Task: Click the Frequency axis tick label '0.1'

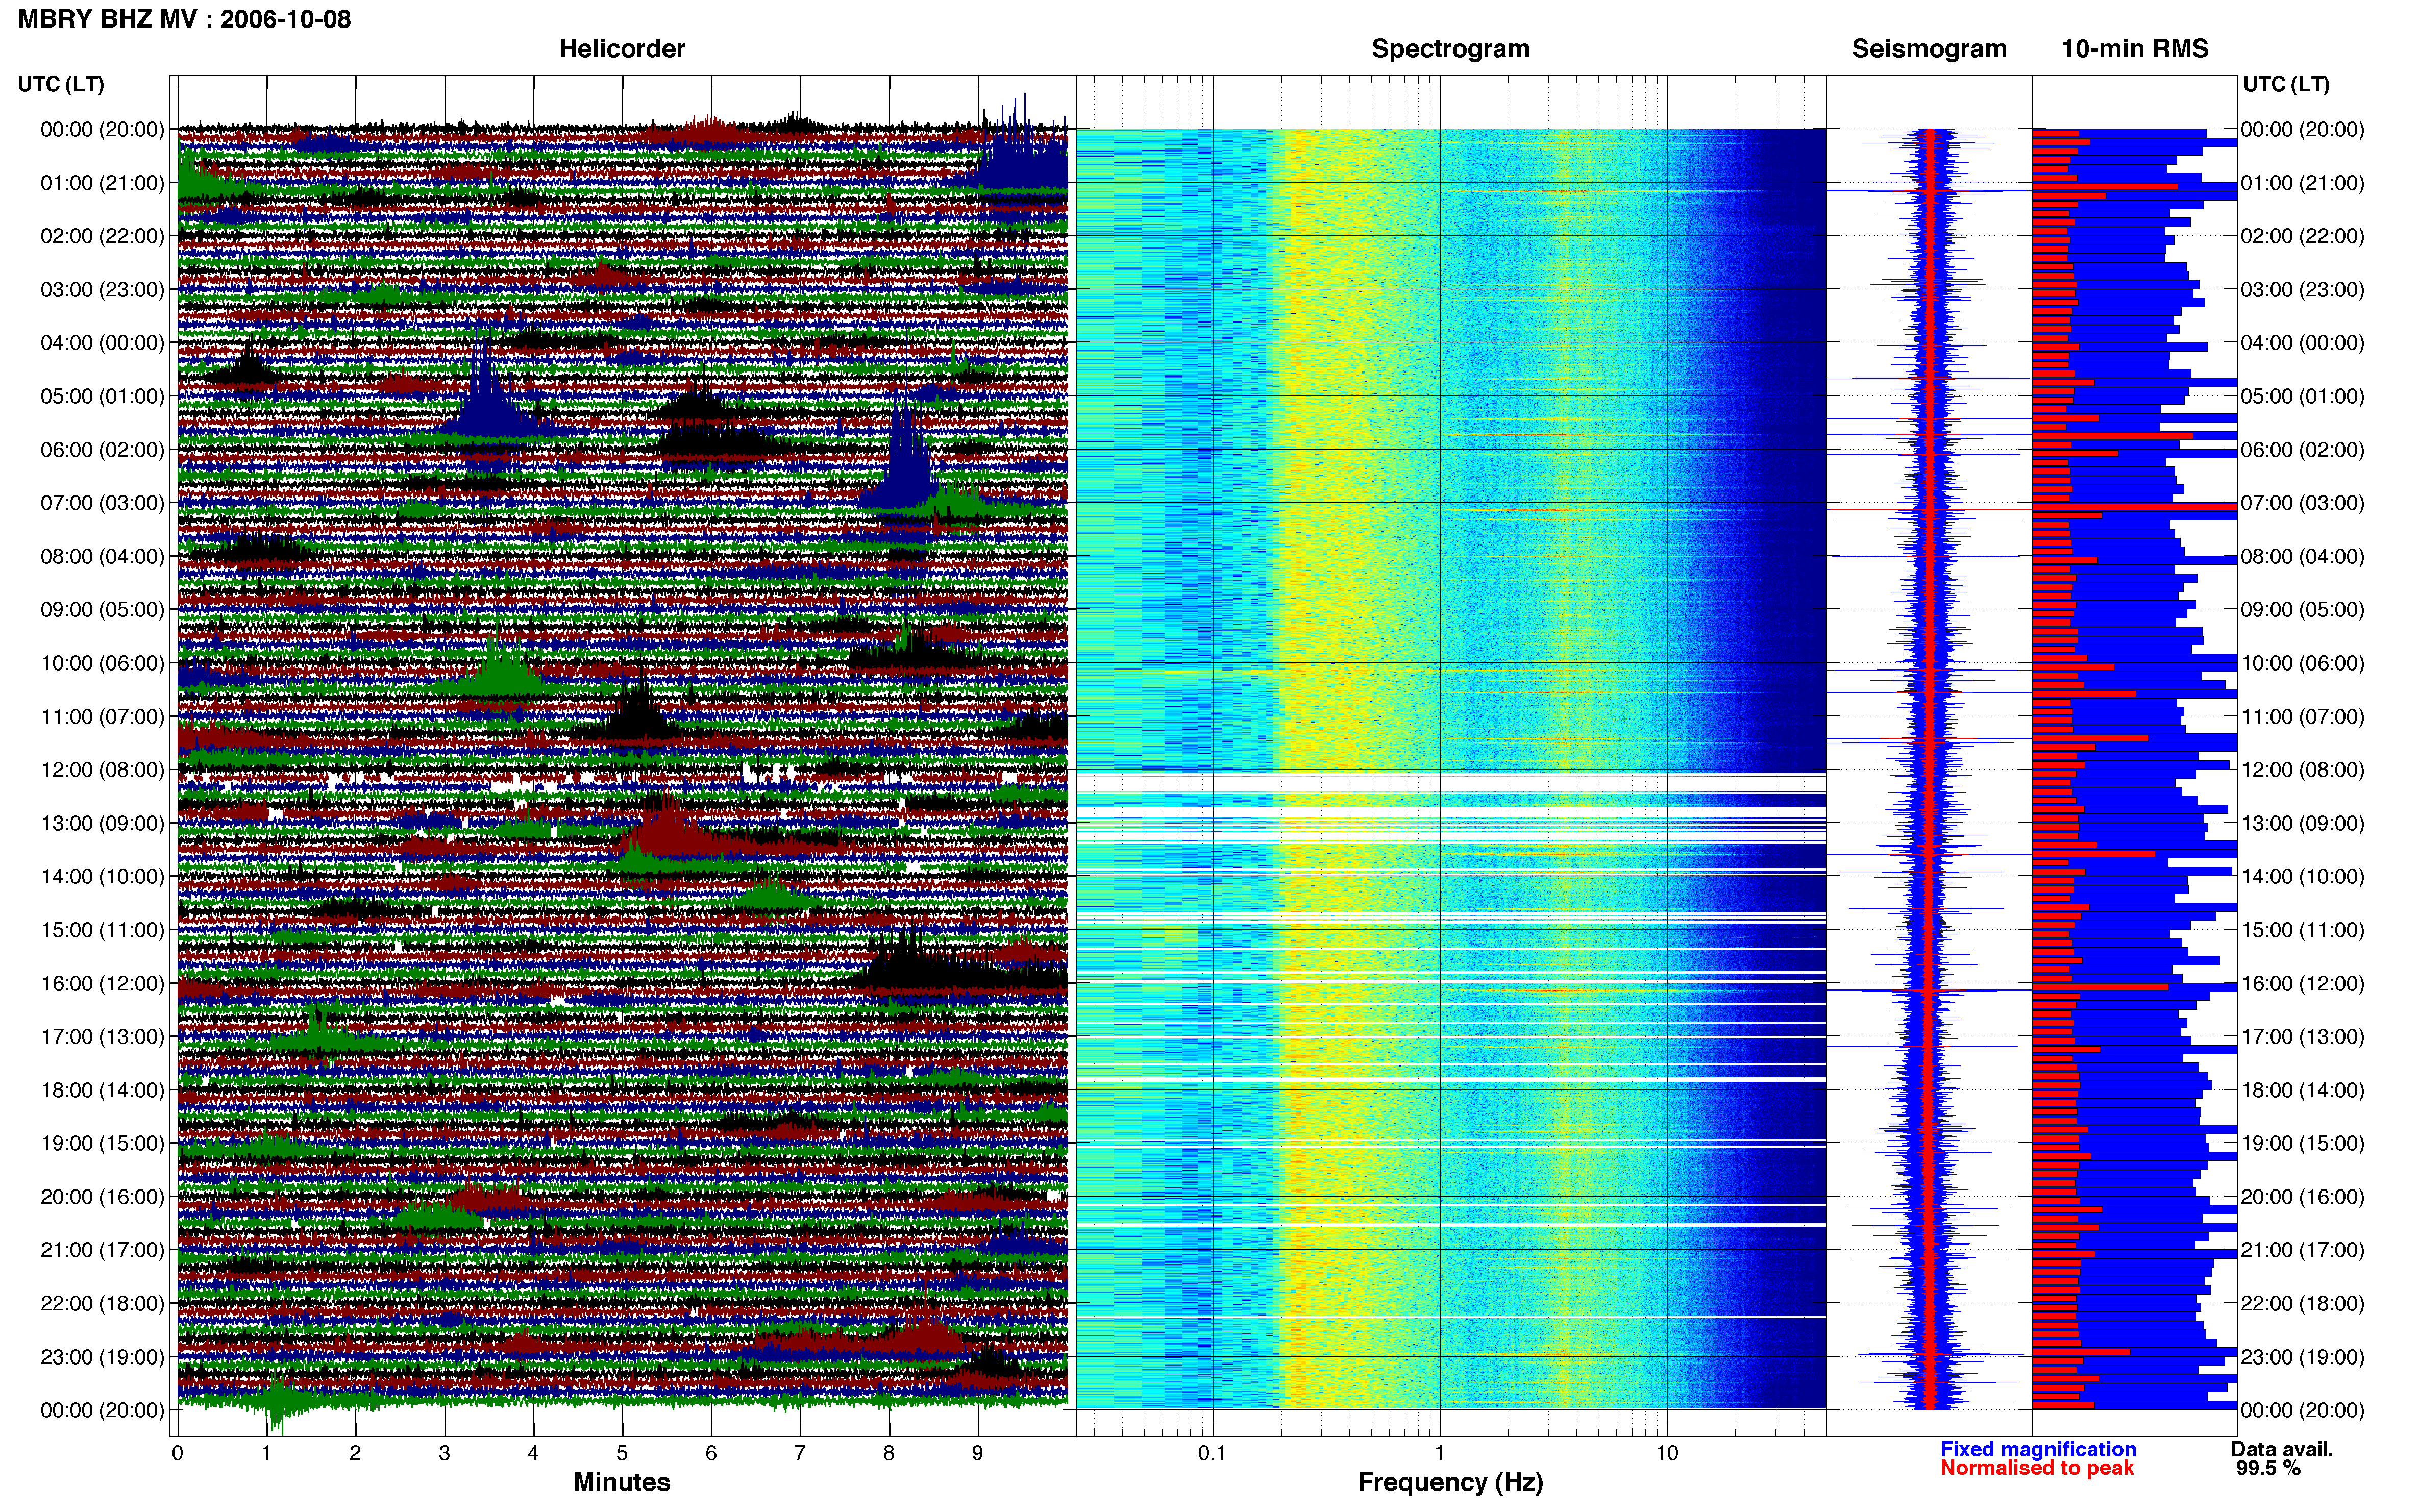Action: click(x=1212, y=1453)
